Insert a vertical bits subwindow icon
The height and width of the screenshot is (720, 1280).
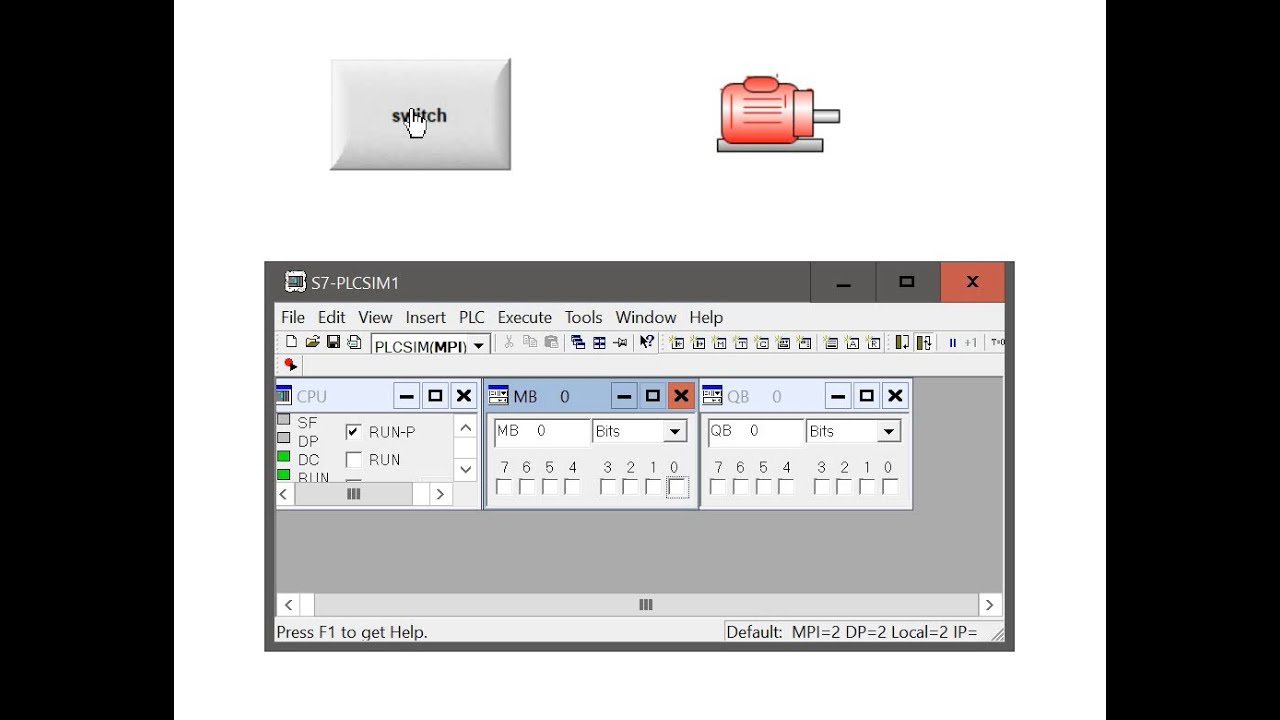[805, 343]
